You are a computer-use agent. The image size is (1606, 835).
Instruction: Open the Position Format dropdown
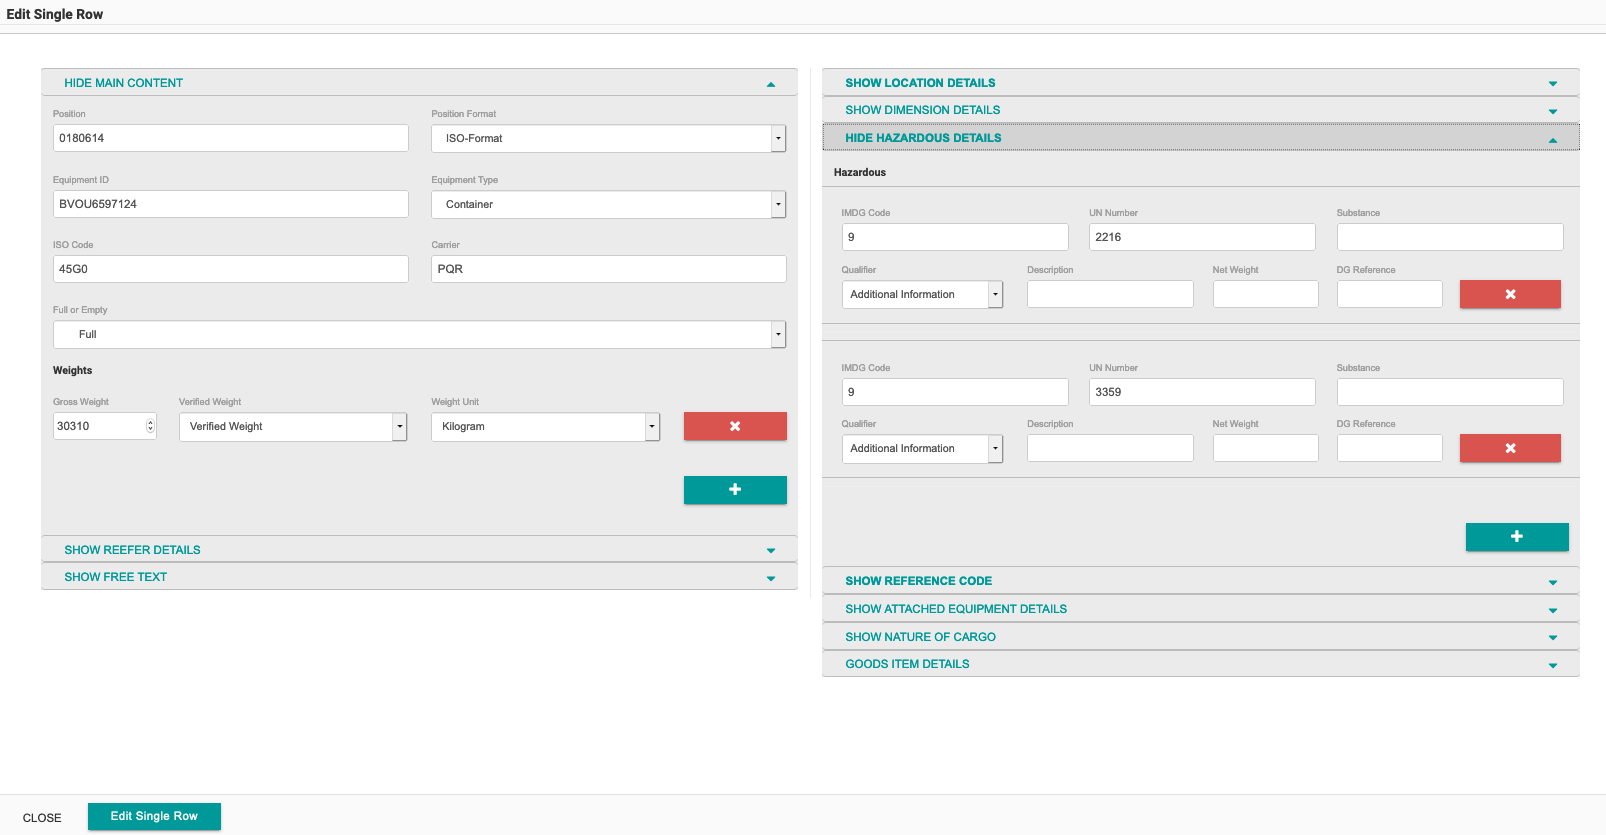pos(778,139)
